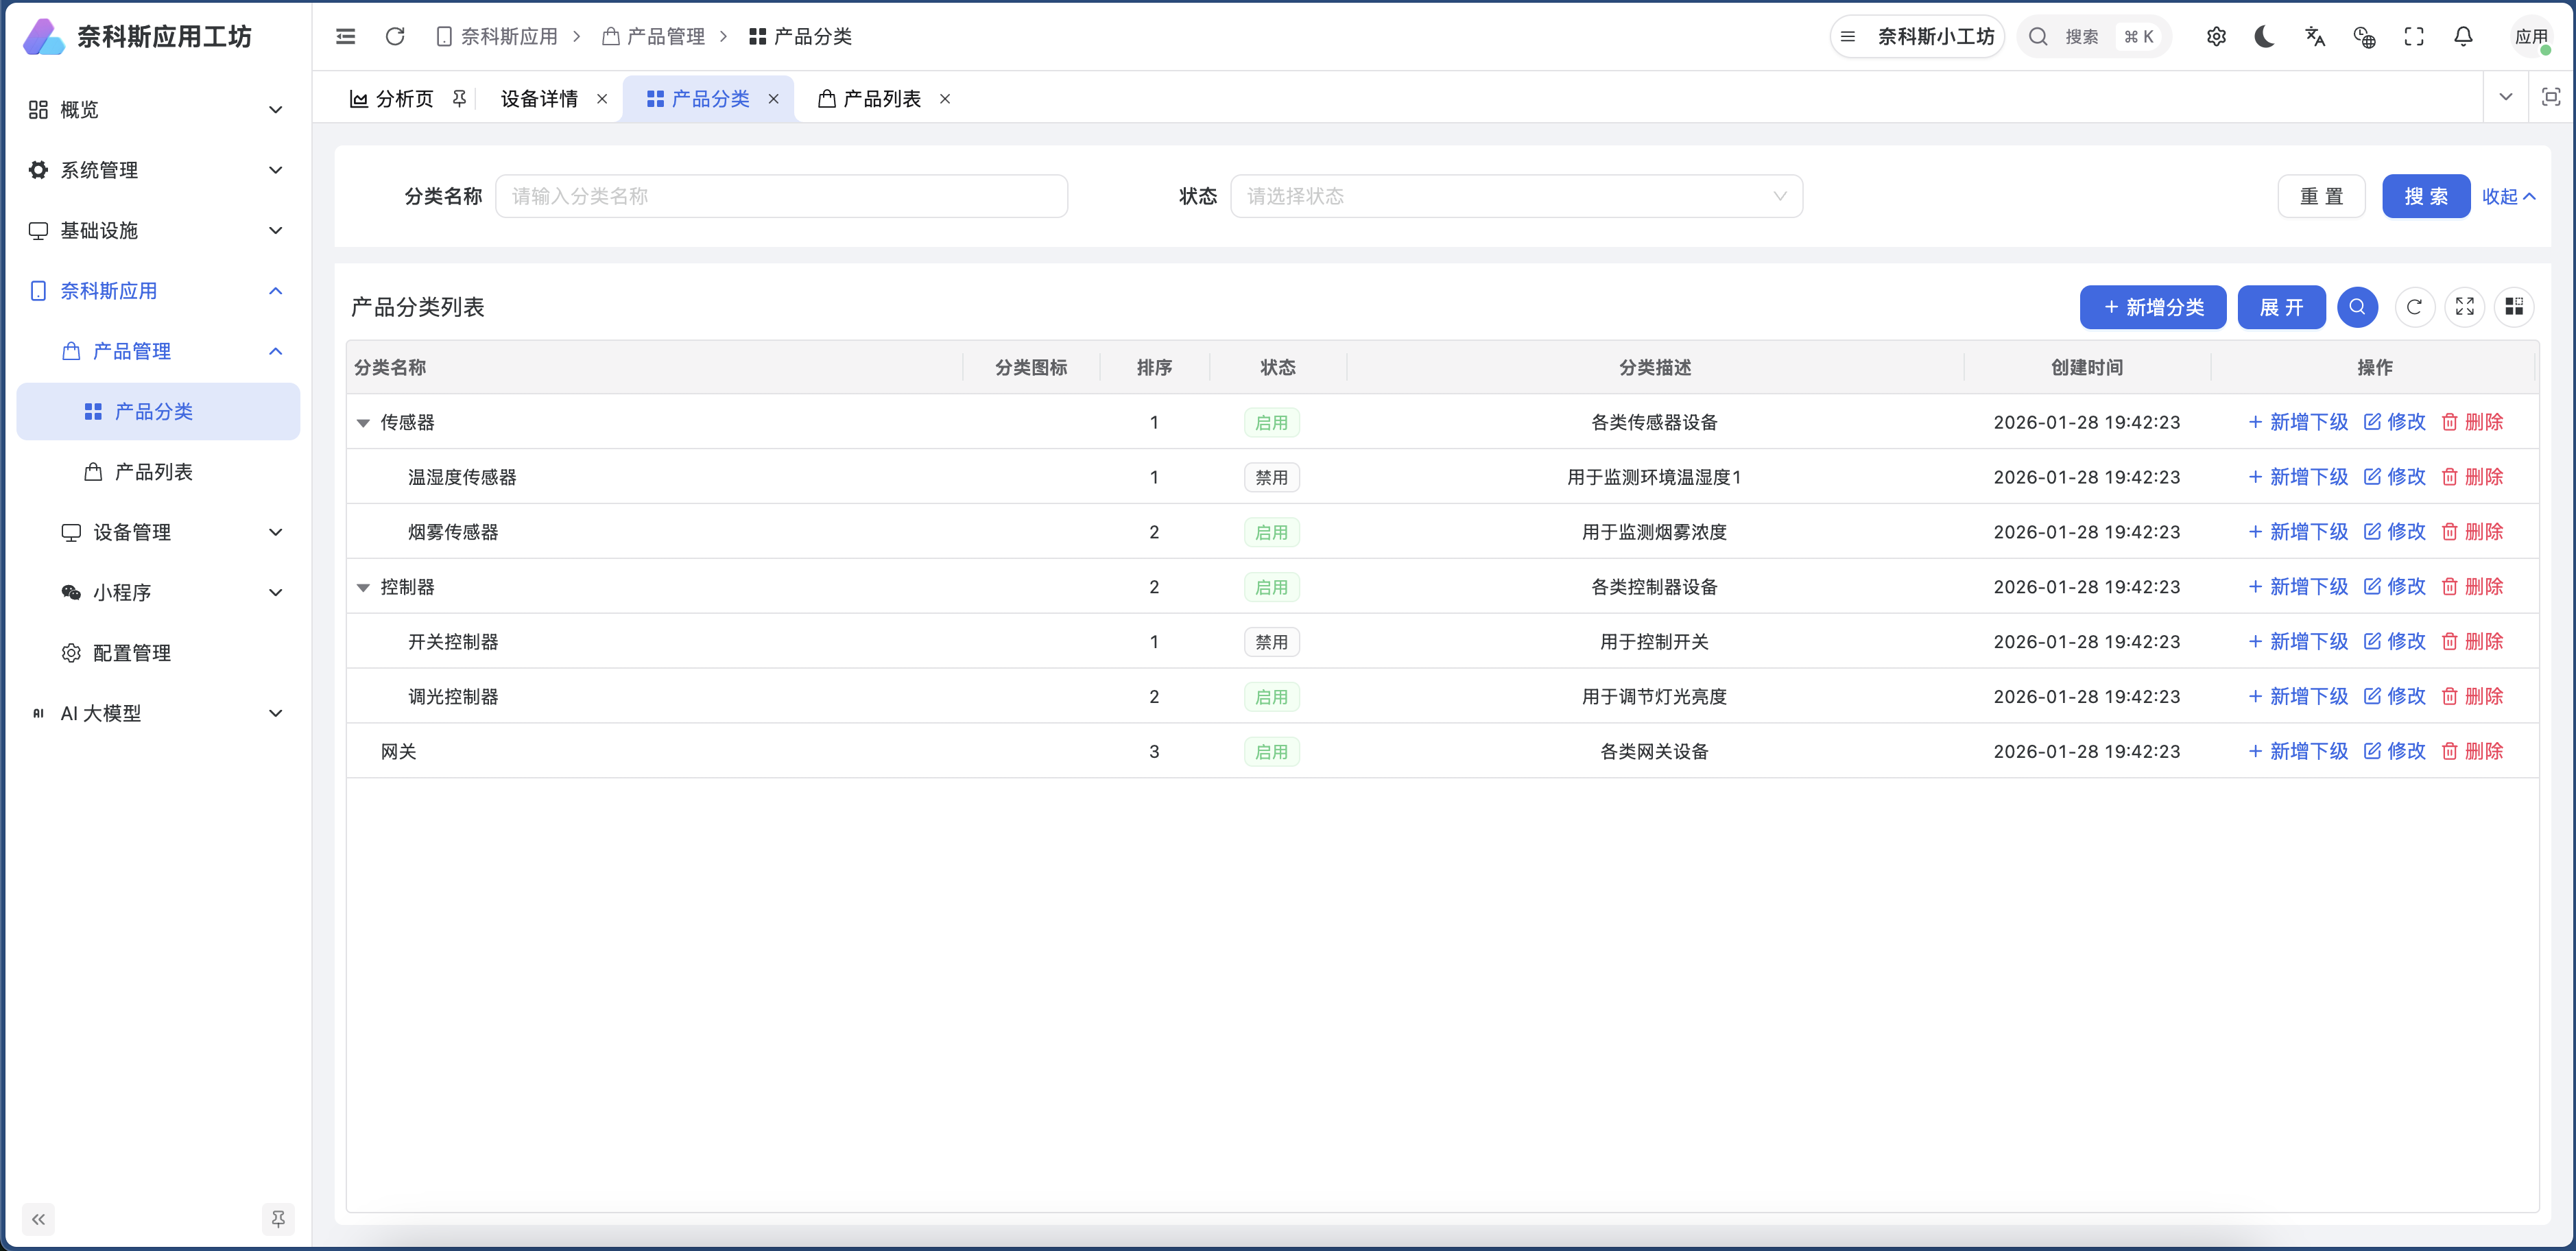
Task: Close the 设备详情 tab
Action: point(602,99)
